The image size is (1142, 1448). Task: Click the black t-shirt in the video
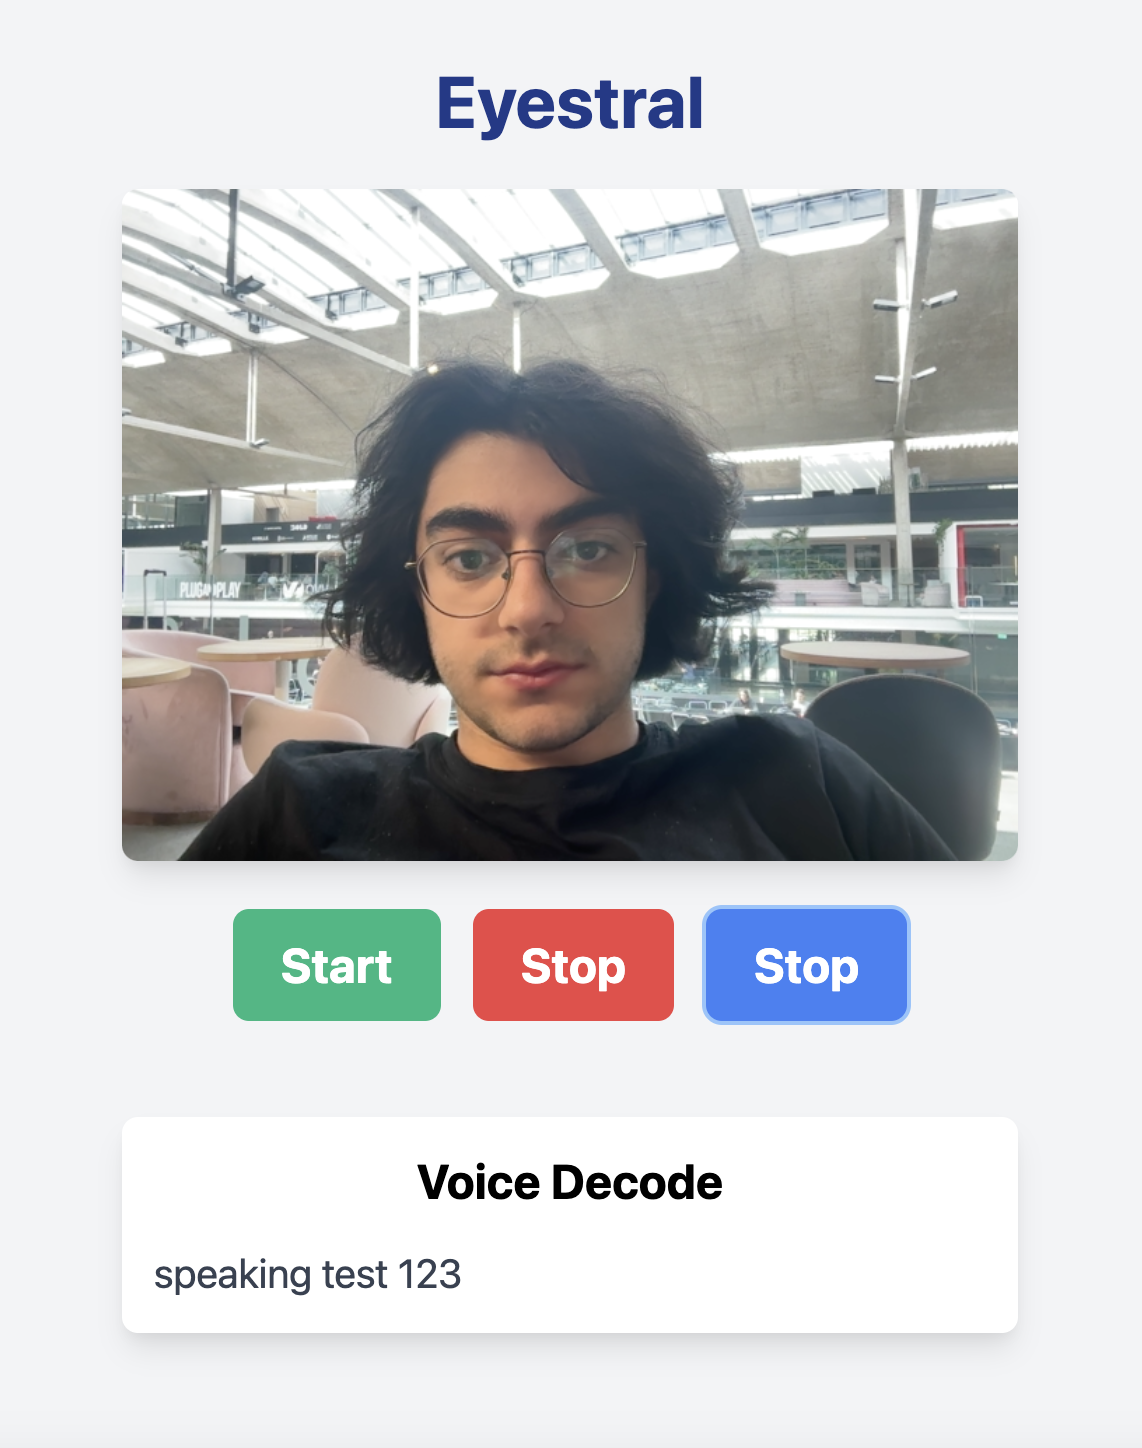pyautogui.click(x=570, y=800)
